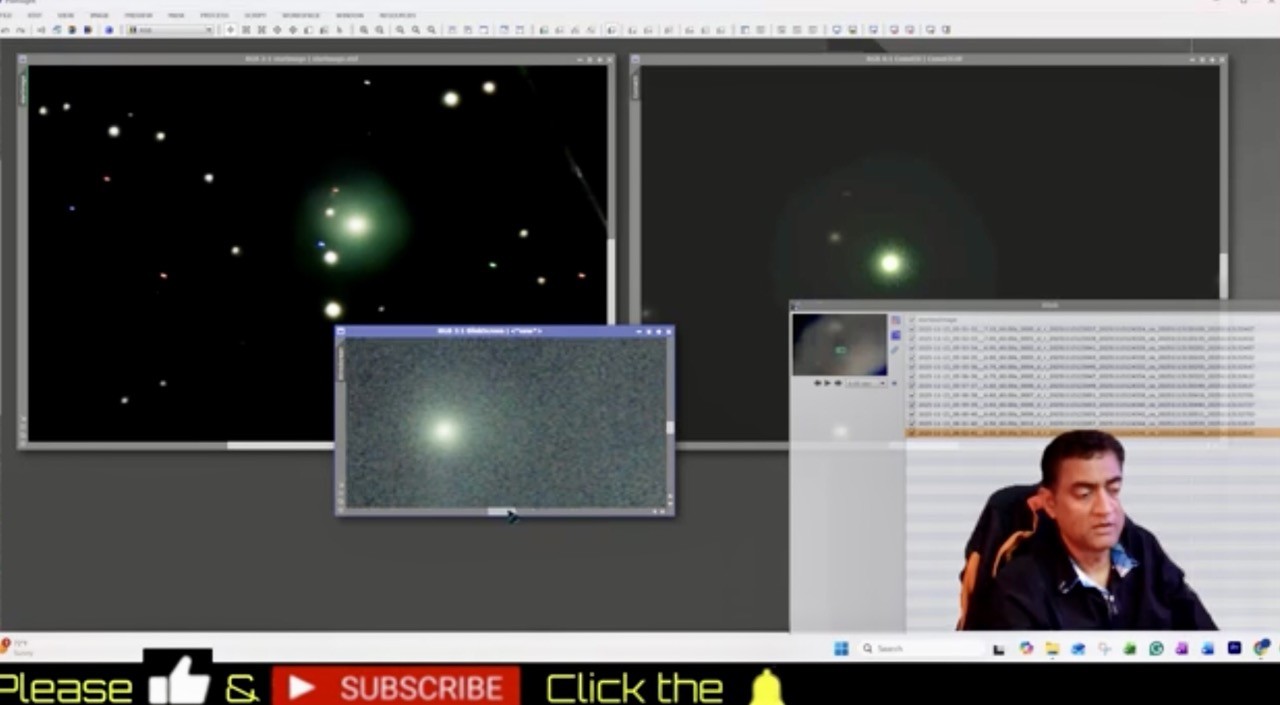Uncheck the masterImage entry in the Blink list
The image size is (1280, 705).
(x=910, y=319)
